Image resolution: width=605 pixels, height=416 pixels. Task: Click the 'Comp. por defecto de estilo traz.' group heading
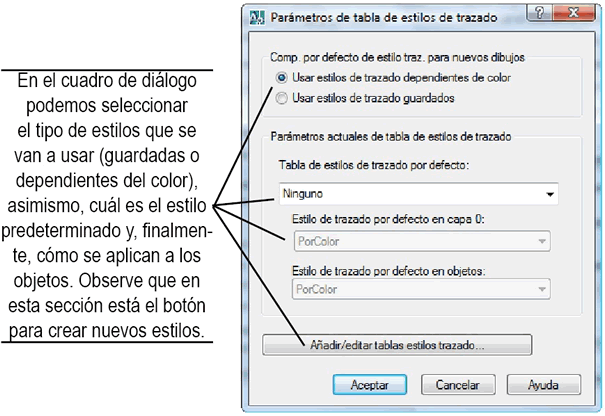[x=397, y=57]
